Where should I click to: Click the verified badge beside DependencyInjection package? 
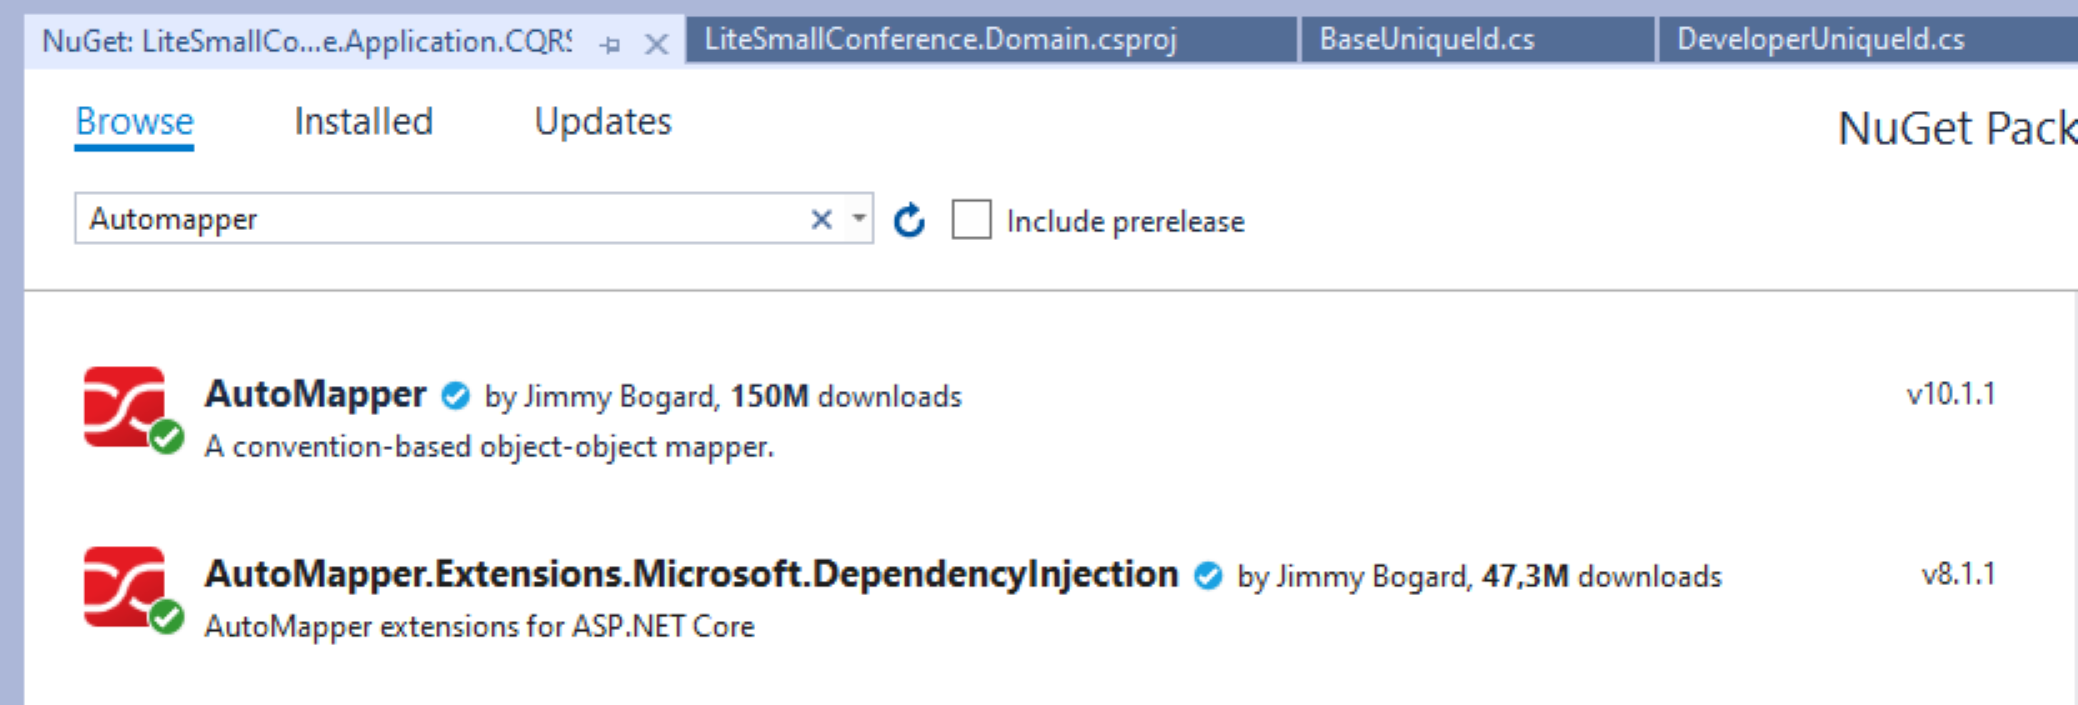click(1208, 576)
